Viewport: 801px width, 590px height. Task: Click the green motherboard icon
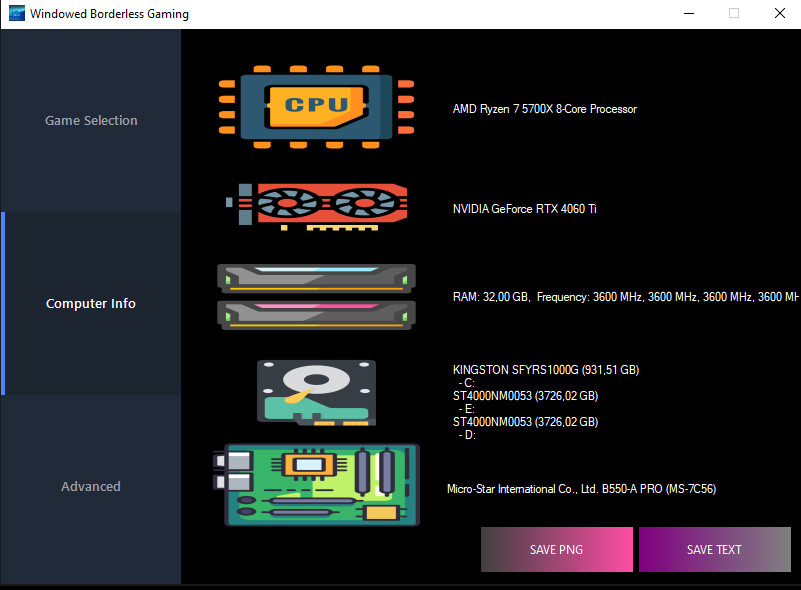point(318,485)
